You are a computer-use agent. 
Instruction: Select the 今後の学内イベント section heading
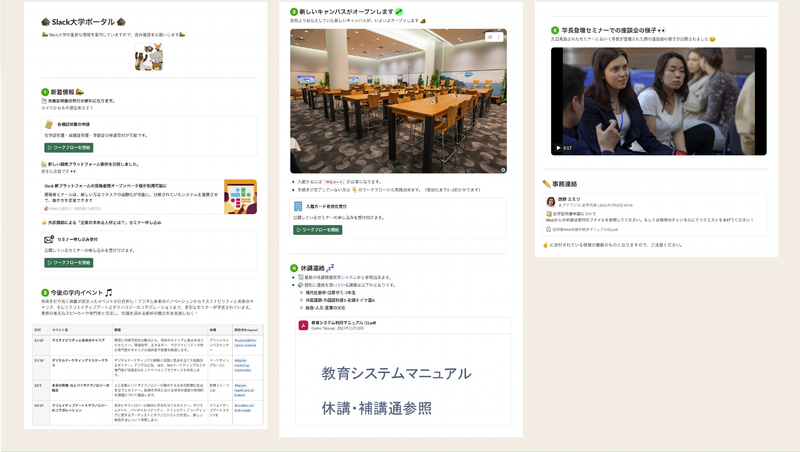coord(77,293)
